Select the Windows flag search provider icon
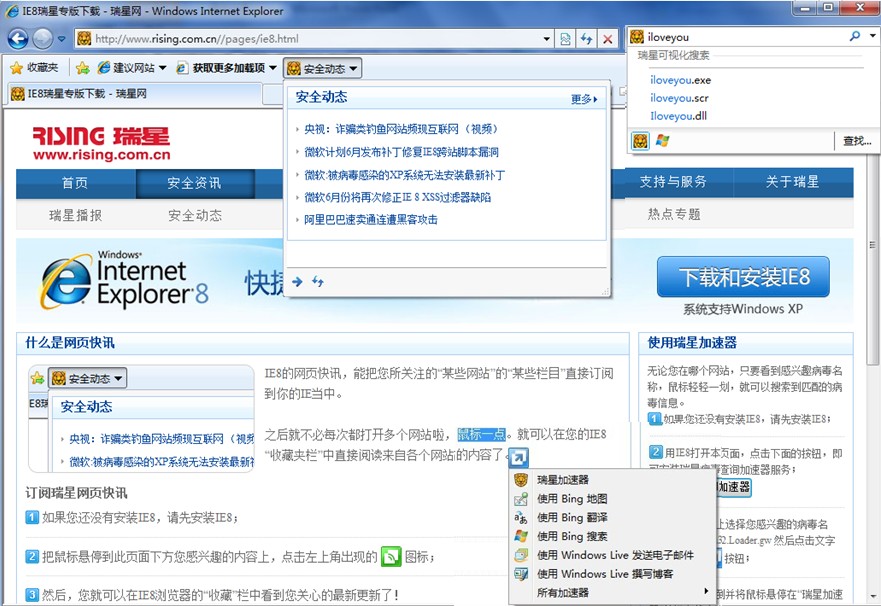This screenshot has width=881, height=606. click(x=662, y=141)
